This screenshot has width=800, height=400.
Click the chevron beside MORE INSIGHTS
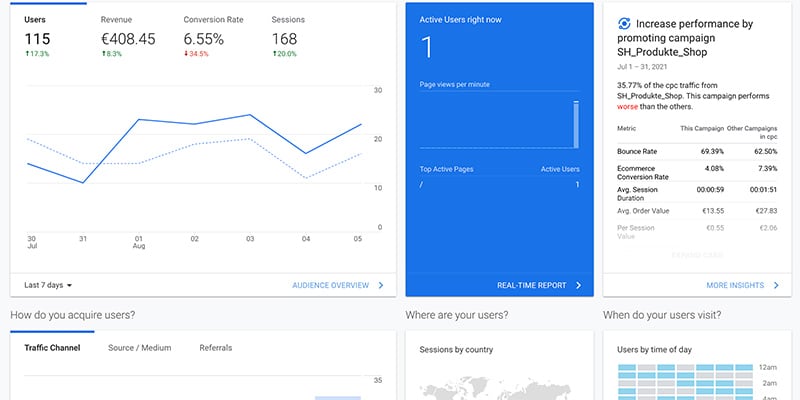click(776, 285)
